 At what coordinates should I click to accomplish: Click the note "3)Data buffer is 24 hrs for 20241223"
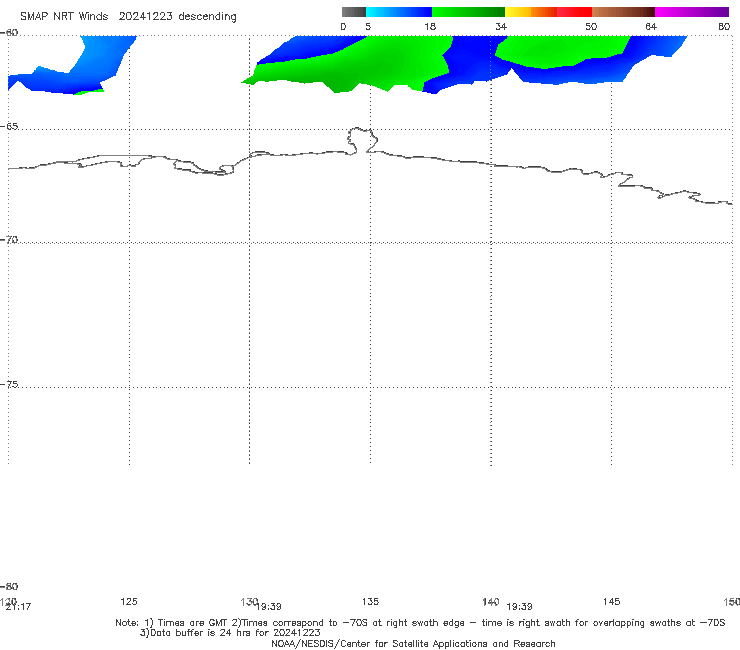pos(230,633)
